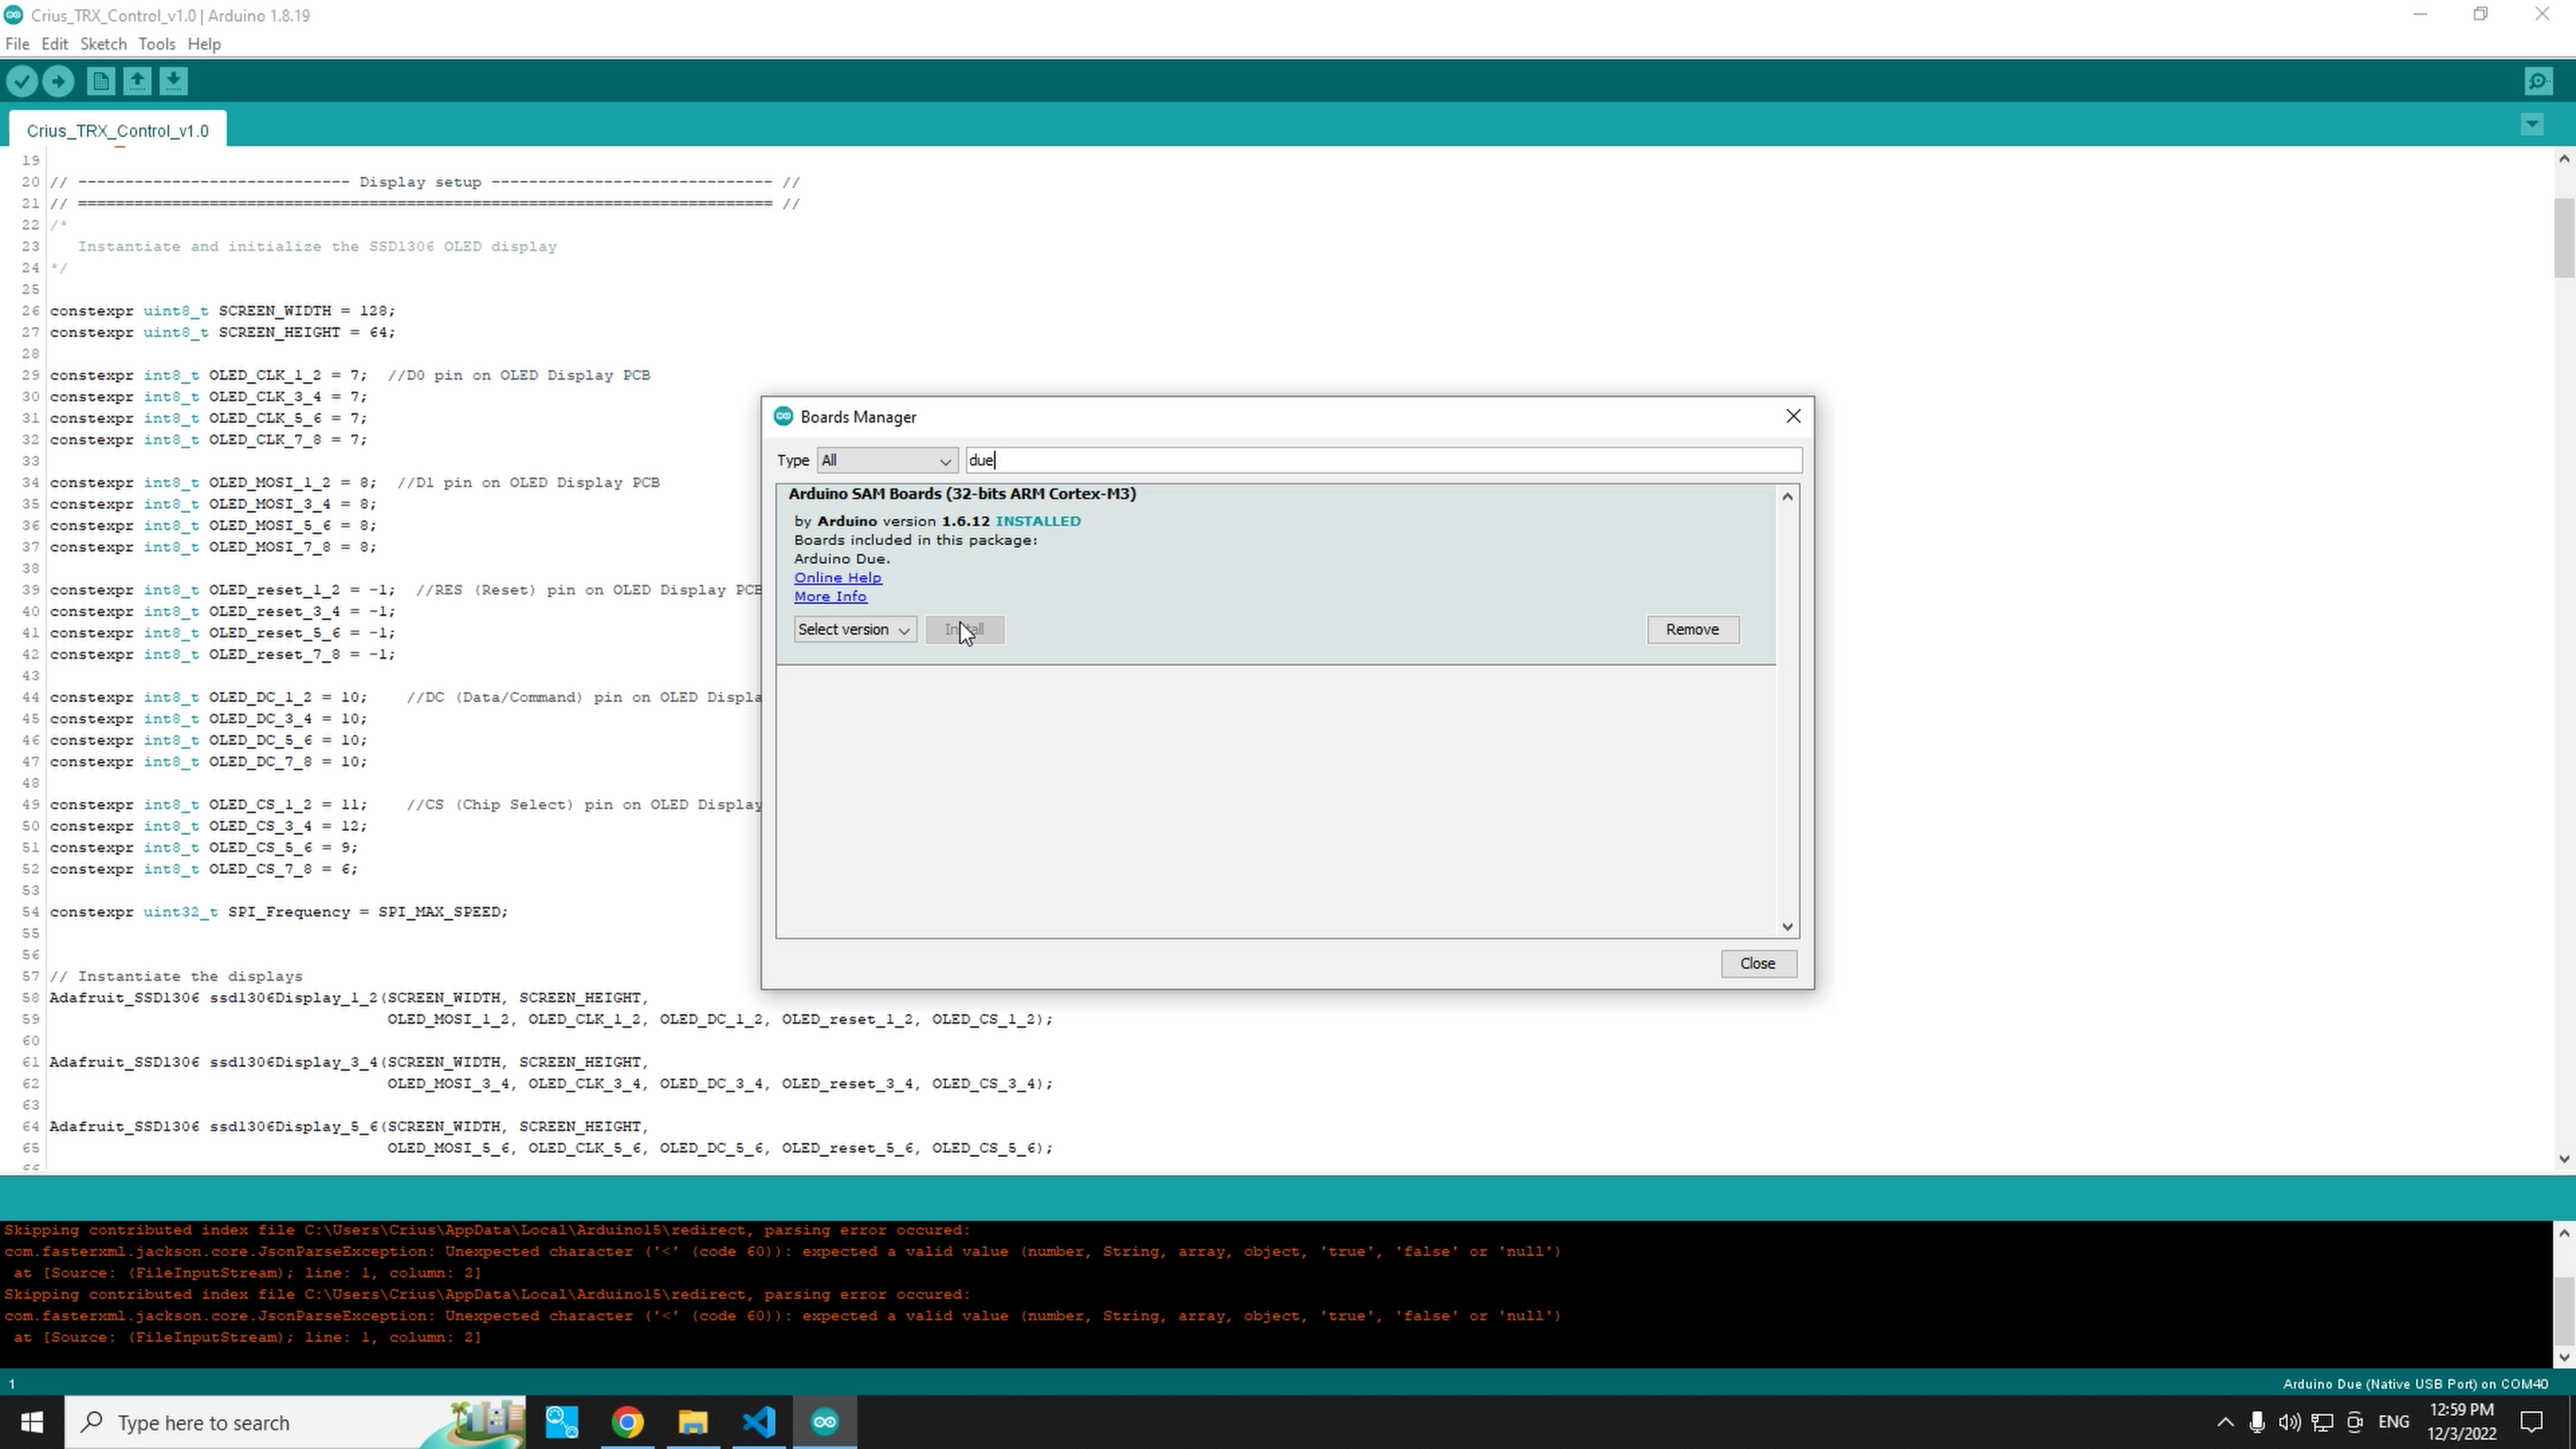Select the Crius_TRX_Control_v1.0 tab
Viewport: 2576px width, 1449px height.
[x=117, y=130]
